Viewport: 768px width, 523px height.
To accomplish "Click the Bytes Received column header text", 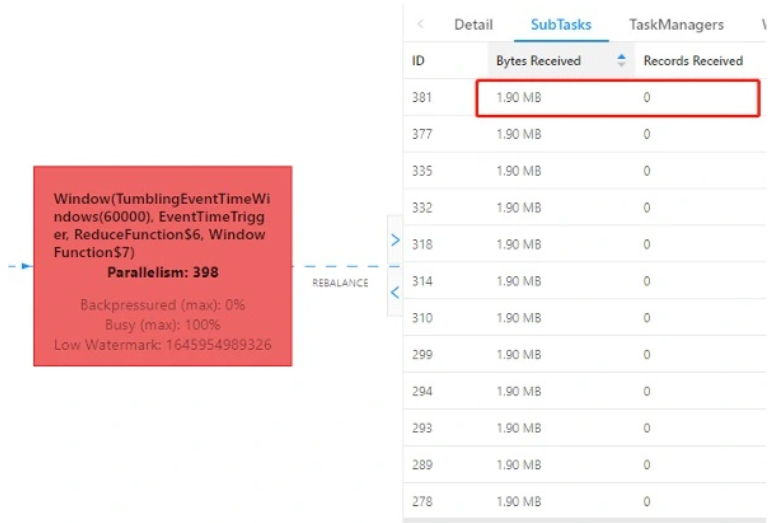I will click(538, 61).
